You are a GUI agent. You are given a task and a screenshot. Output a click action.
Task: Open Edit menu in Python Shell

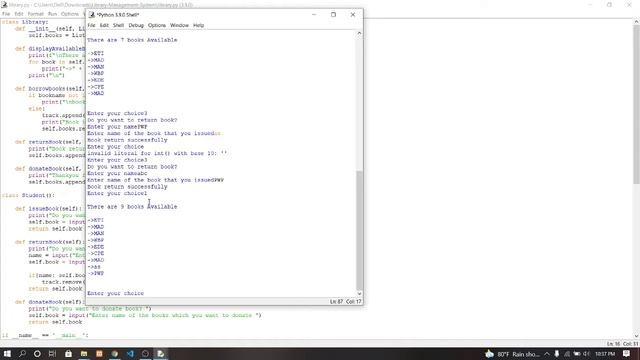[x=104, y=25]
